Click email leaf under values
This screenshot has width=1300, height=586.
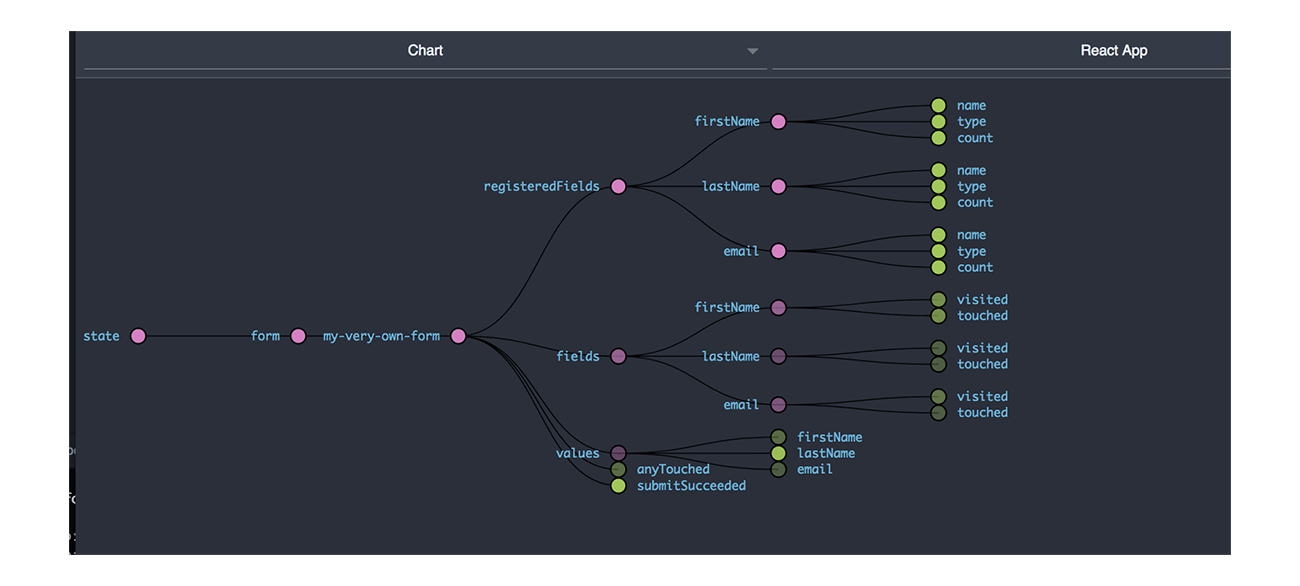(778, 469)
